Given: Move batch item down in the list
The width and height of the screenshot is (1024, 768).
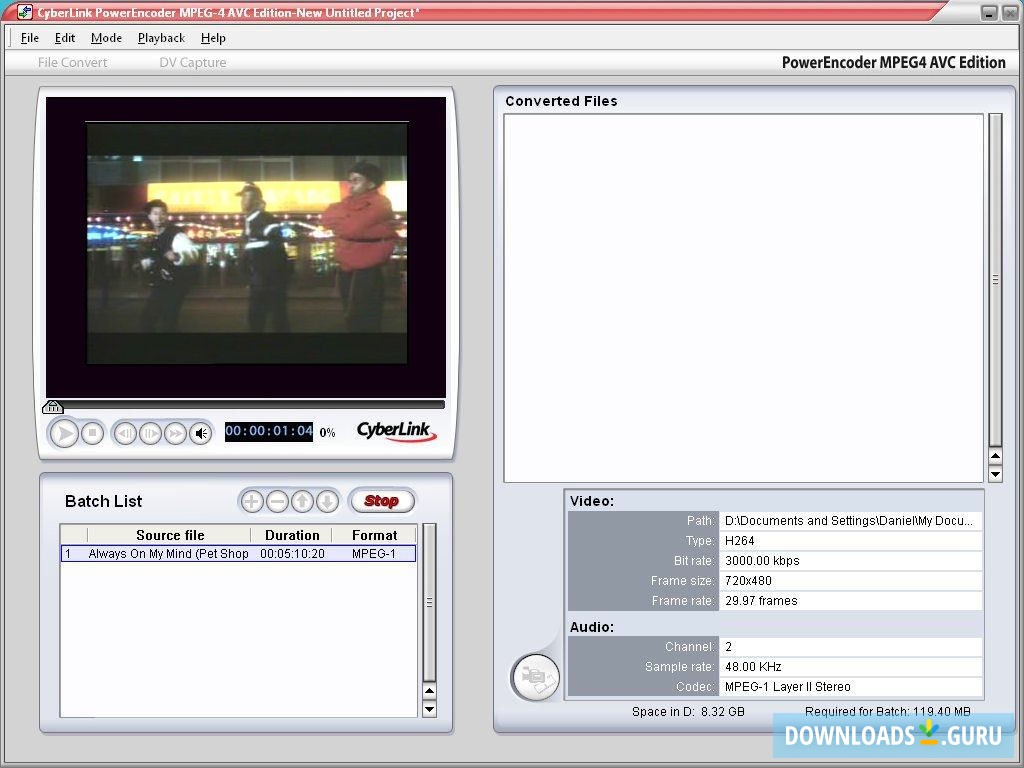Looking at the screenshot, I should (327, 501).
